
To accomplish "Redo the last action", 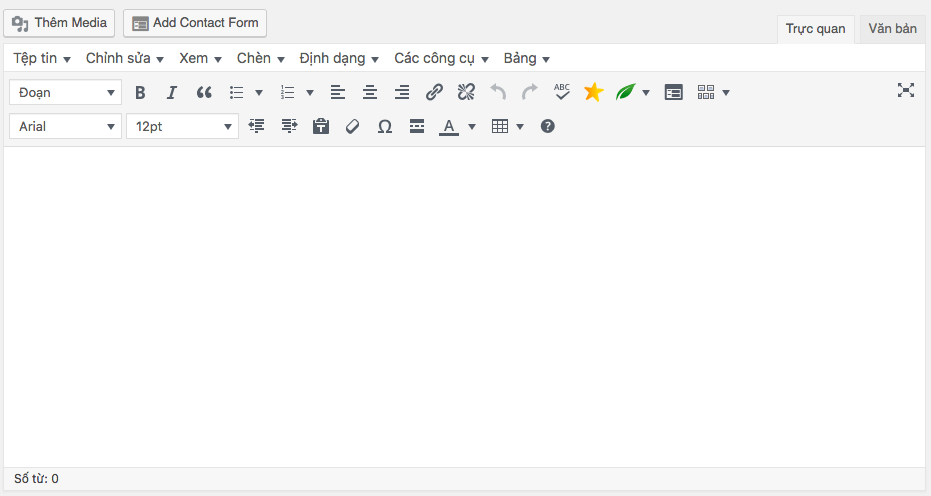I will [x=530, y=93].
